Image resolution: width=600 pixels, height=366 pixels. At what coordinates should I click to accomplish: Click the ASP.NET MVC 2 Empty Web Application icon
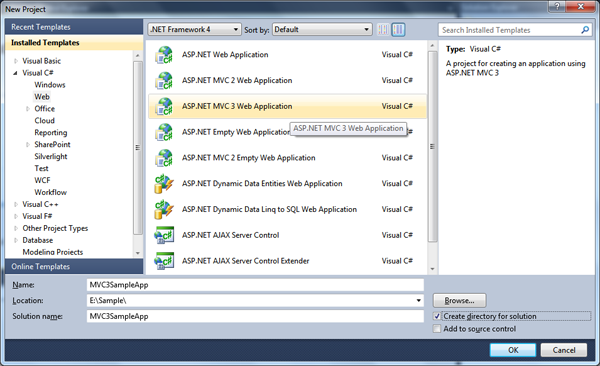coord(164,158)
